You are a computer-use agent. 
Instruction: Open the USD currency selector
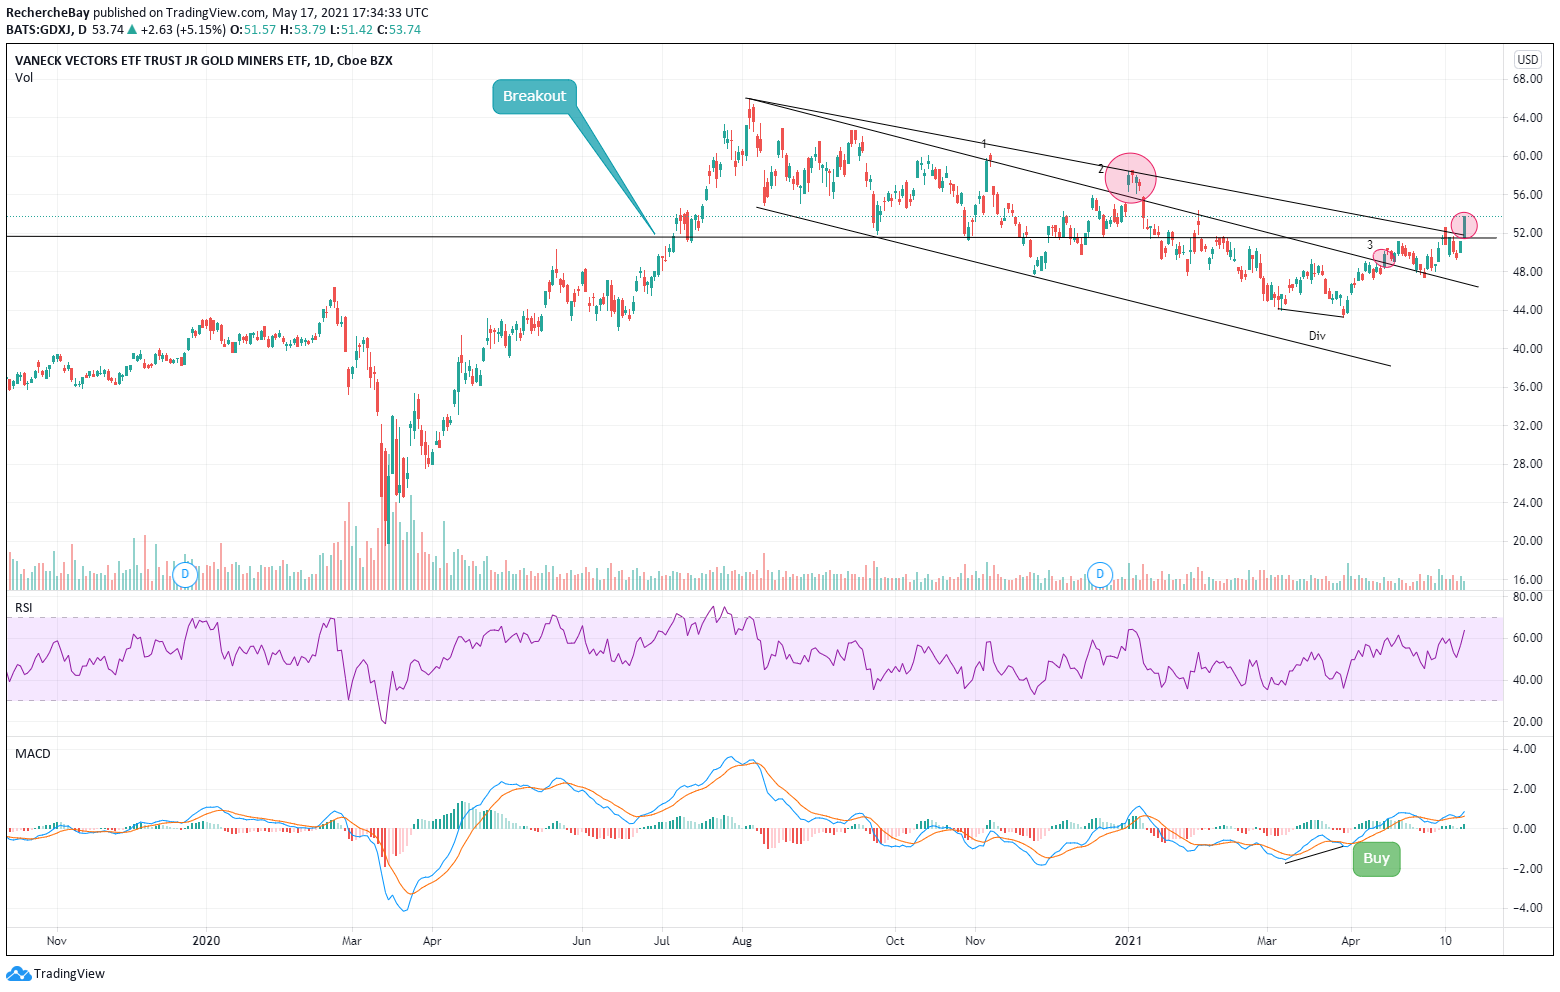point(1527,60)
